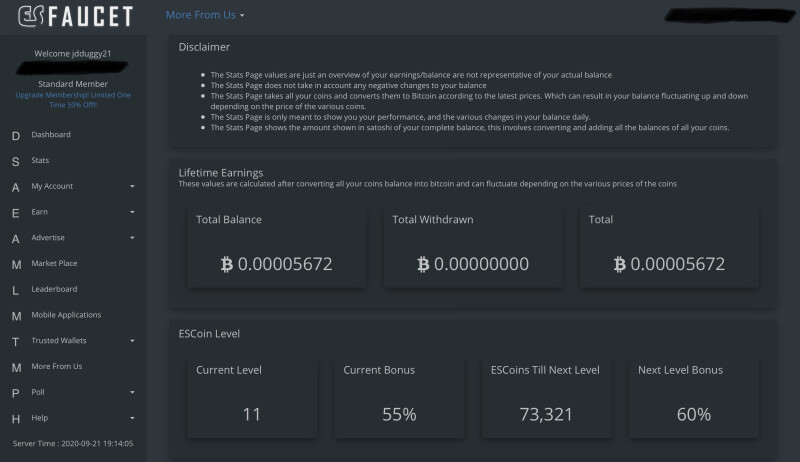Expand the Trusted Wallets submenu arrow

point(132,341)
